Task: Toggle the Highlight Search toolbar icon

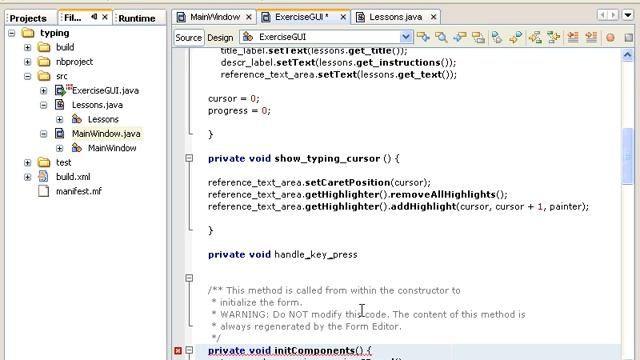Action: pyautogui.click(x=478, y=37)
